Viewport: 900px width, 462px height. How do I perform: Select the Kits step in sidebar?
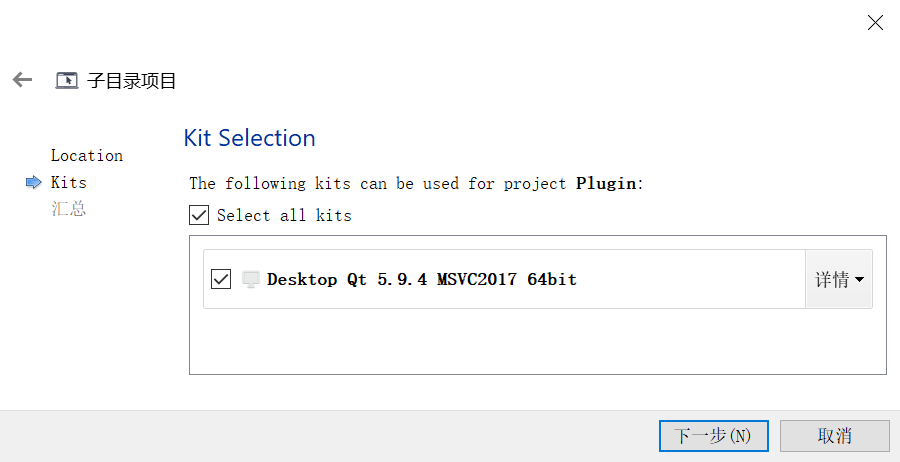[x=68, y=183]
